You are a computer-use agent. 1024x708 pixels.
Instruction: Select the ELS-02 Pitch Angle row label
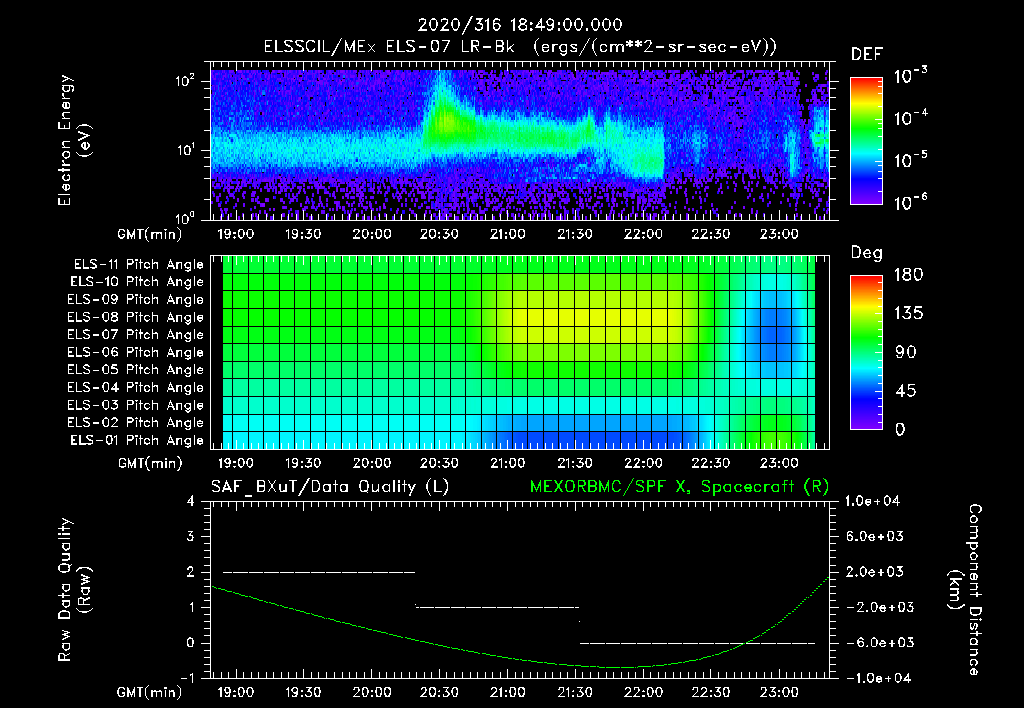point(136,423)
